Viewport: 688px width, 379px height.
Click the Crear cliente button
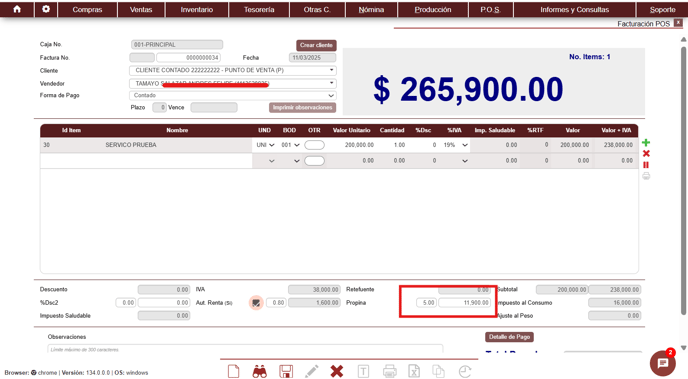tap(316, 45)
